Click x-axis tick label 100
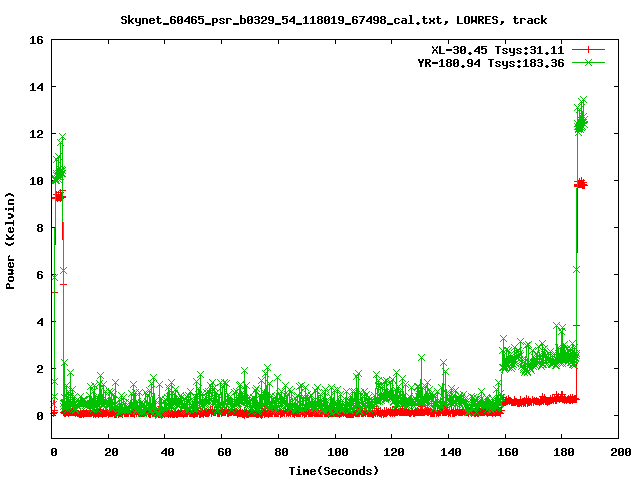Image resolution: width=640 pixels, height=480 pixels. [x=338, y=452]
